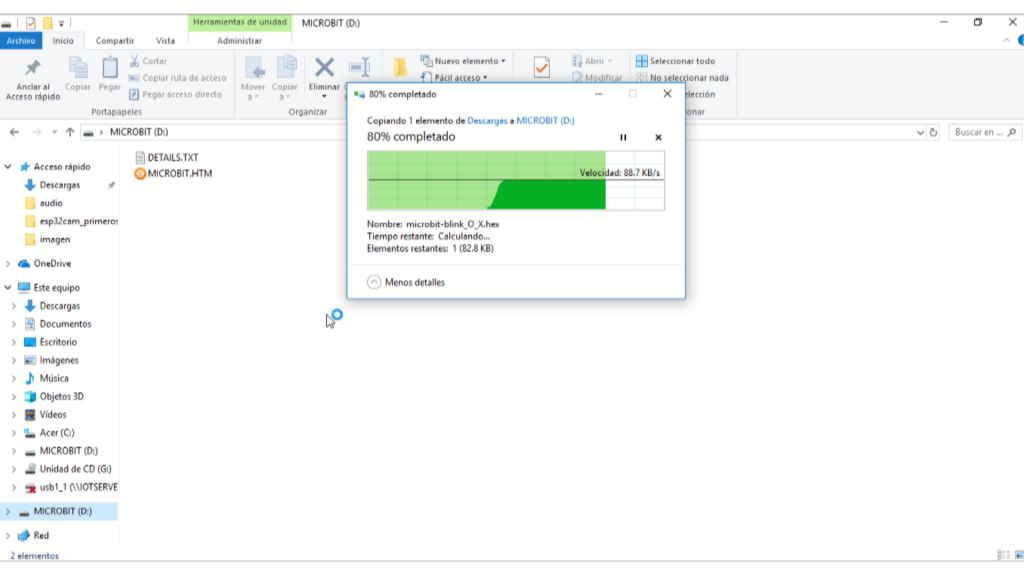The width and height of the screenshot is (1024, 576).
Task: Pause the file copy operation
Action: [x=623, y=137]
